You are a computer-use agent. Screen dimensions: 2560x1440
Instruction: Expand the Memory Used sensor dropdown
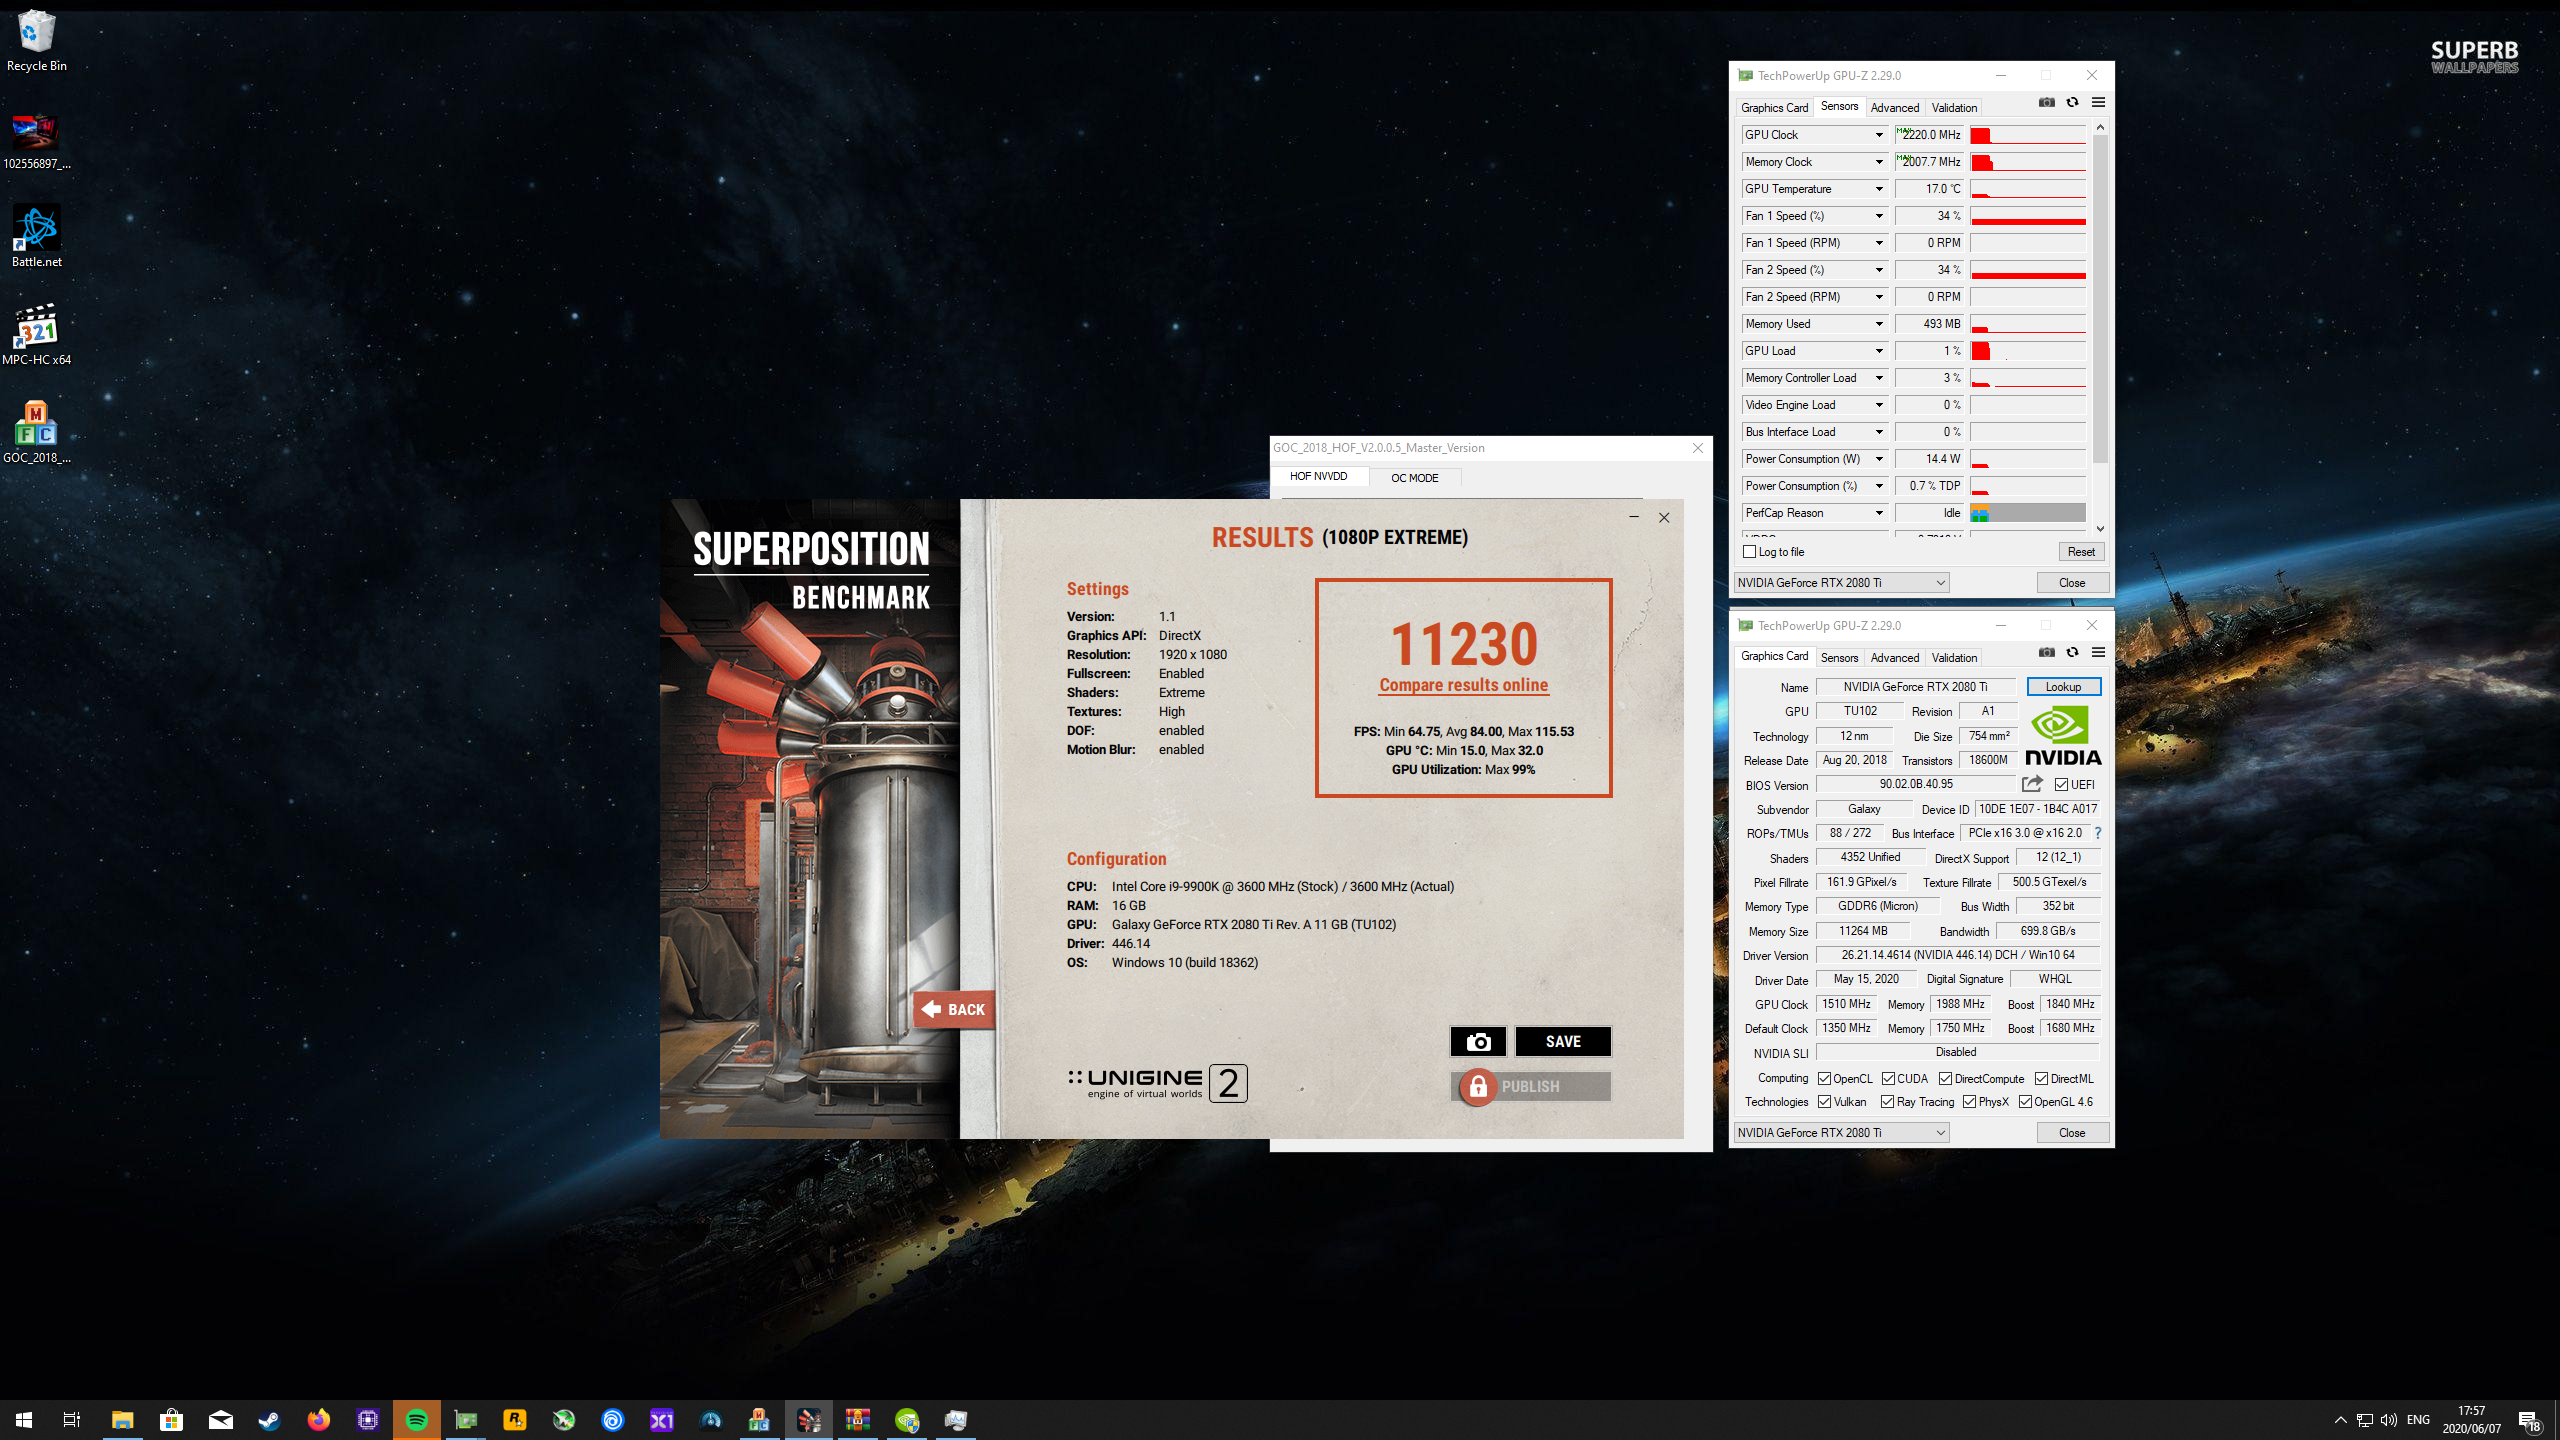coord(1879,324)
